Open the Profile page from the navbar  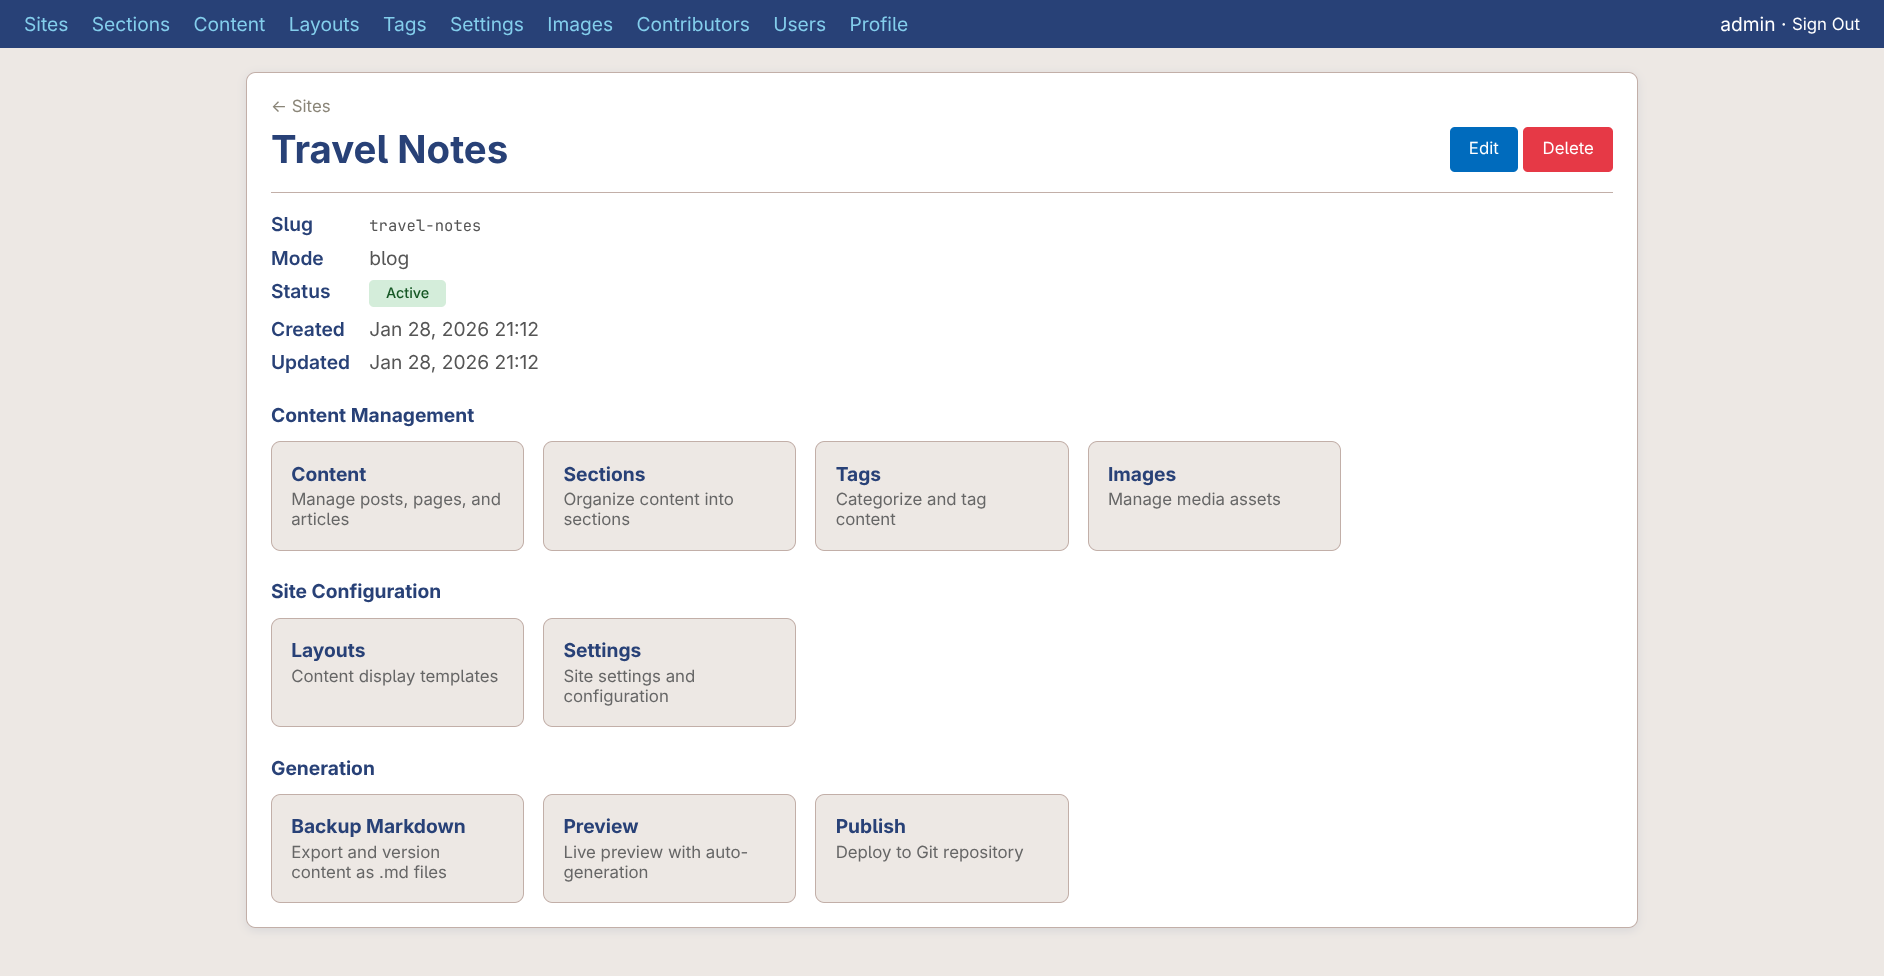[x=878, y=24]
